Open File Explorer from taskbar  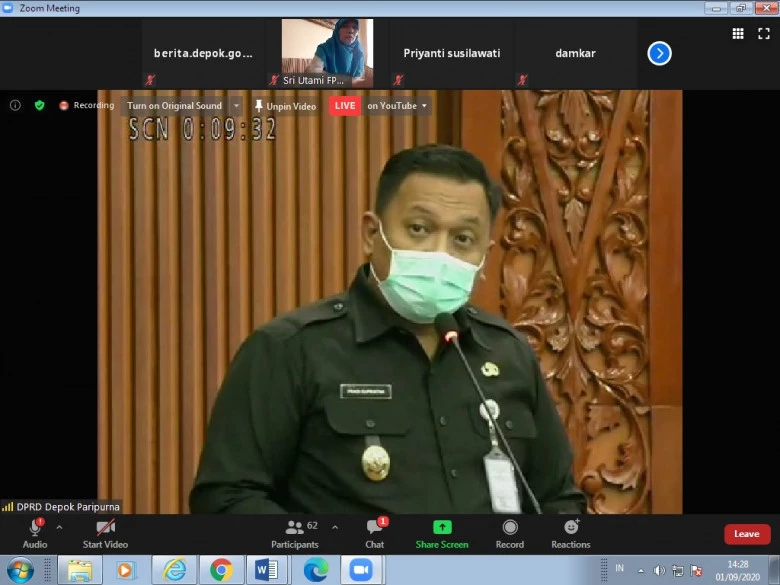point(80,570)
